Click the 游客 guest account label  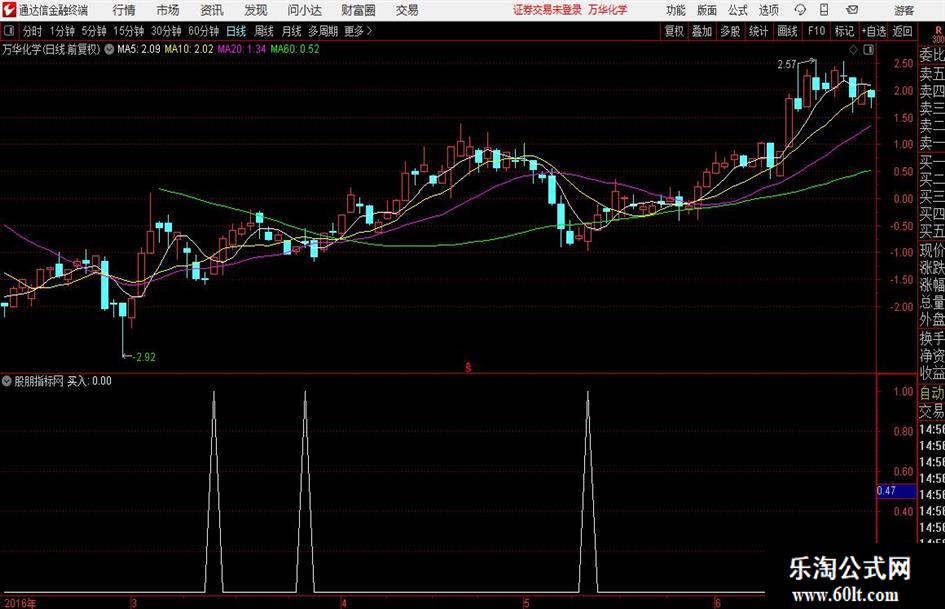pyautogui.click(x=903, y=10)
